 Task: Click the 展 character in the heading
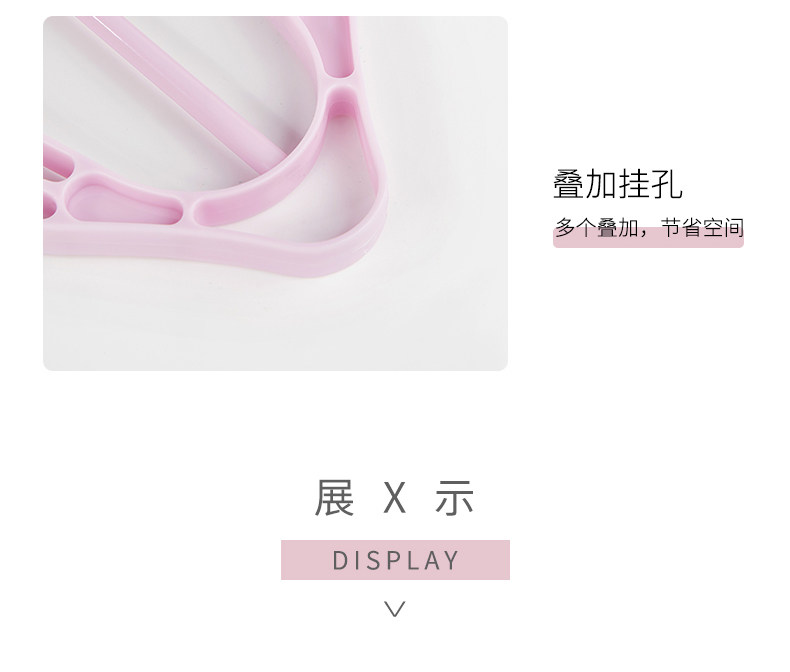click(x=334, y=498)
